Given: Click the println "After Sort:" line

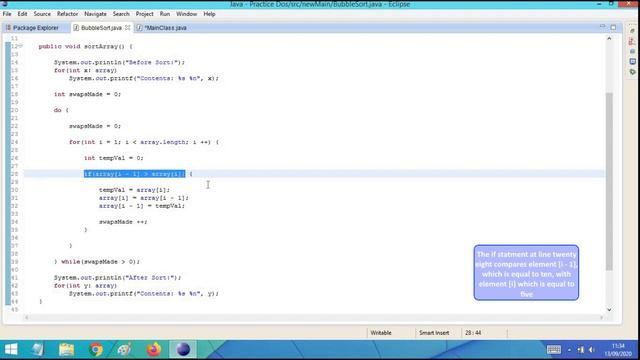Looking at the screenshot, I should click(118, 278).
